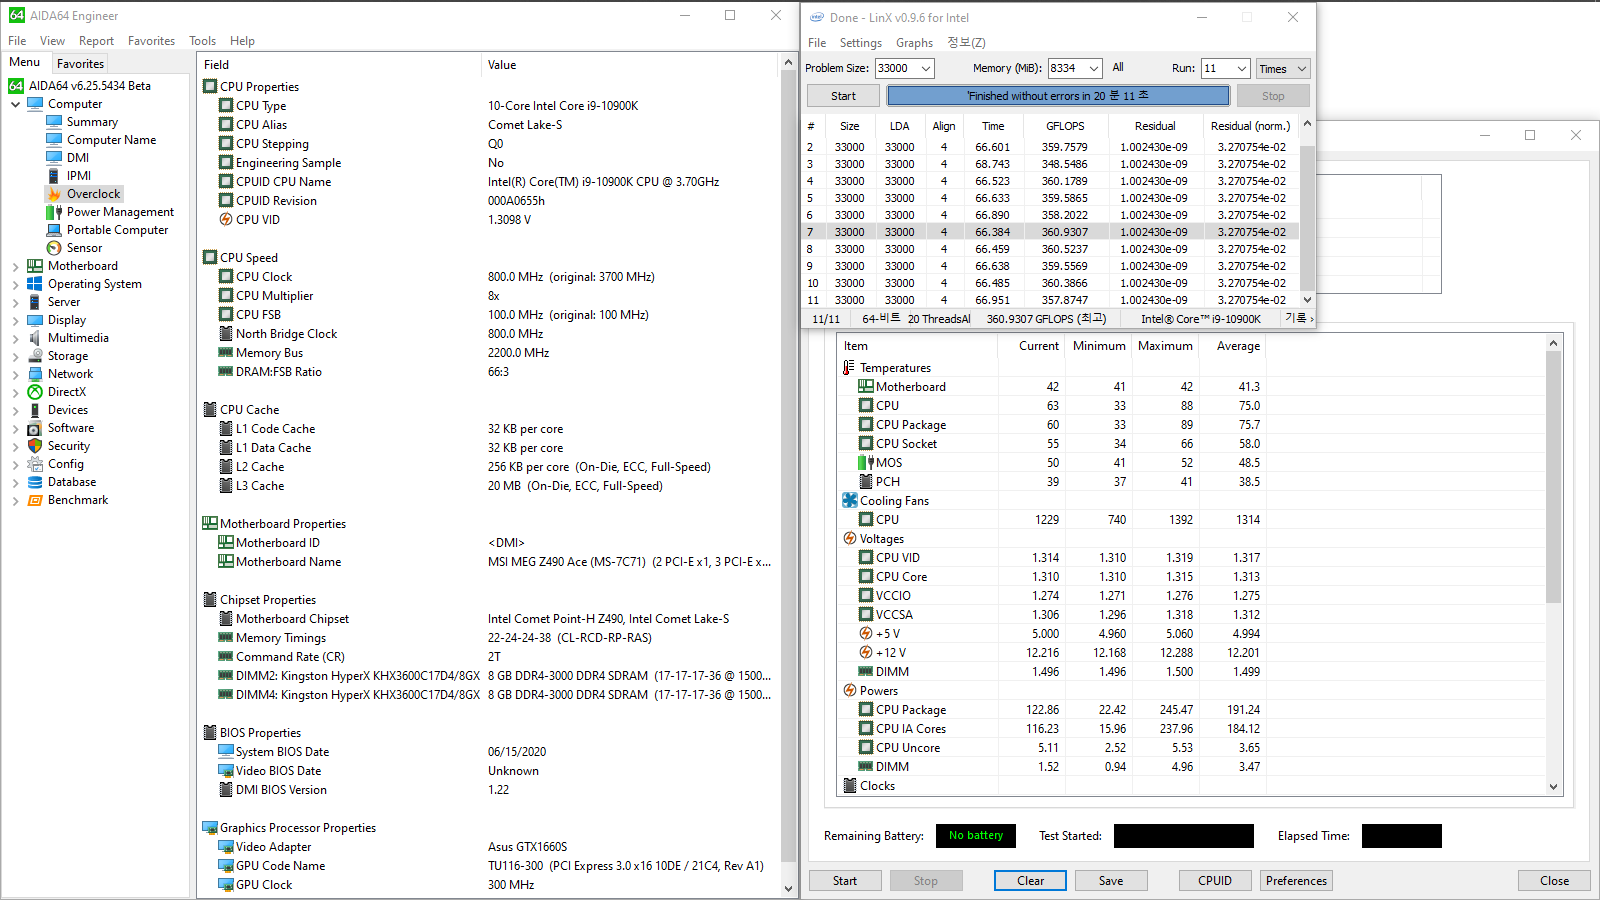
Task: Click the DirectX Xbox icon
Action: (x=35, y=392)
